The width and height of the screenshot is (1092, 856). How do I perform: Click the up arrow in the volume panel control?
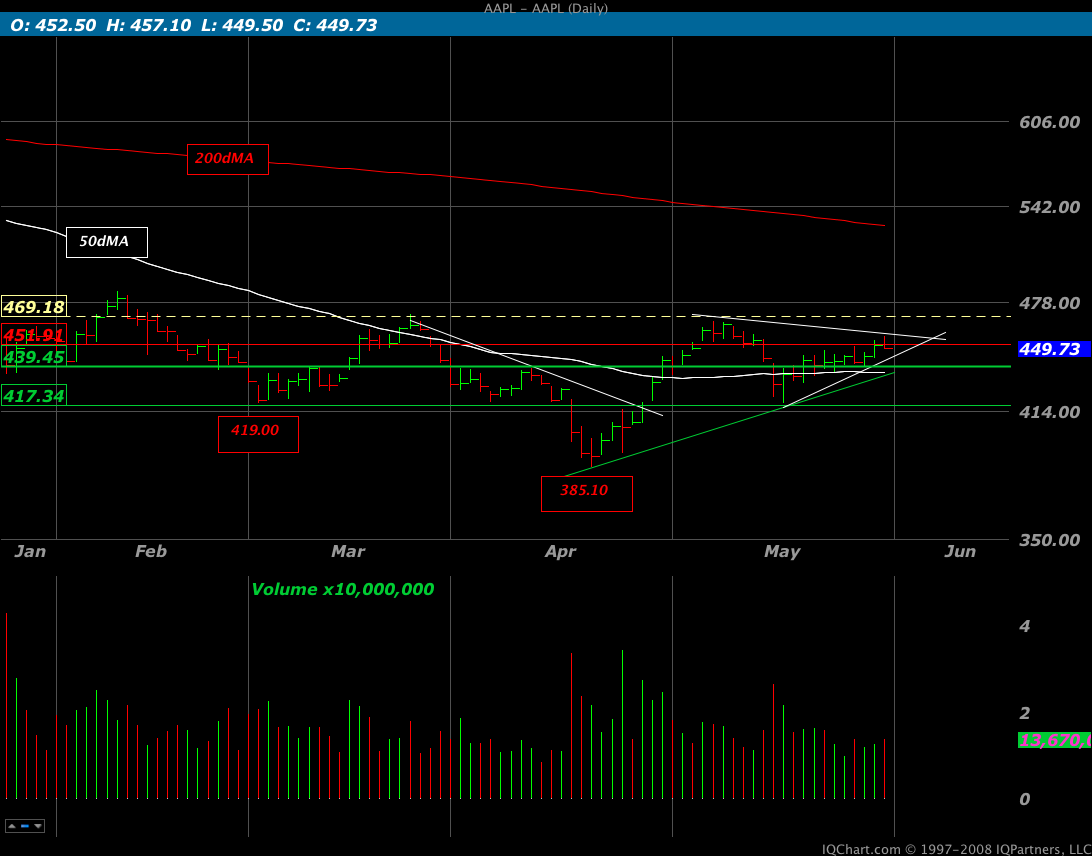pos(12,826)
